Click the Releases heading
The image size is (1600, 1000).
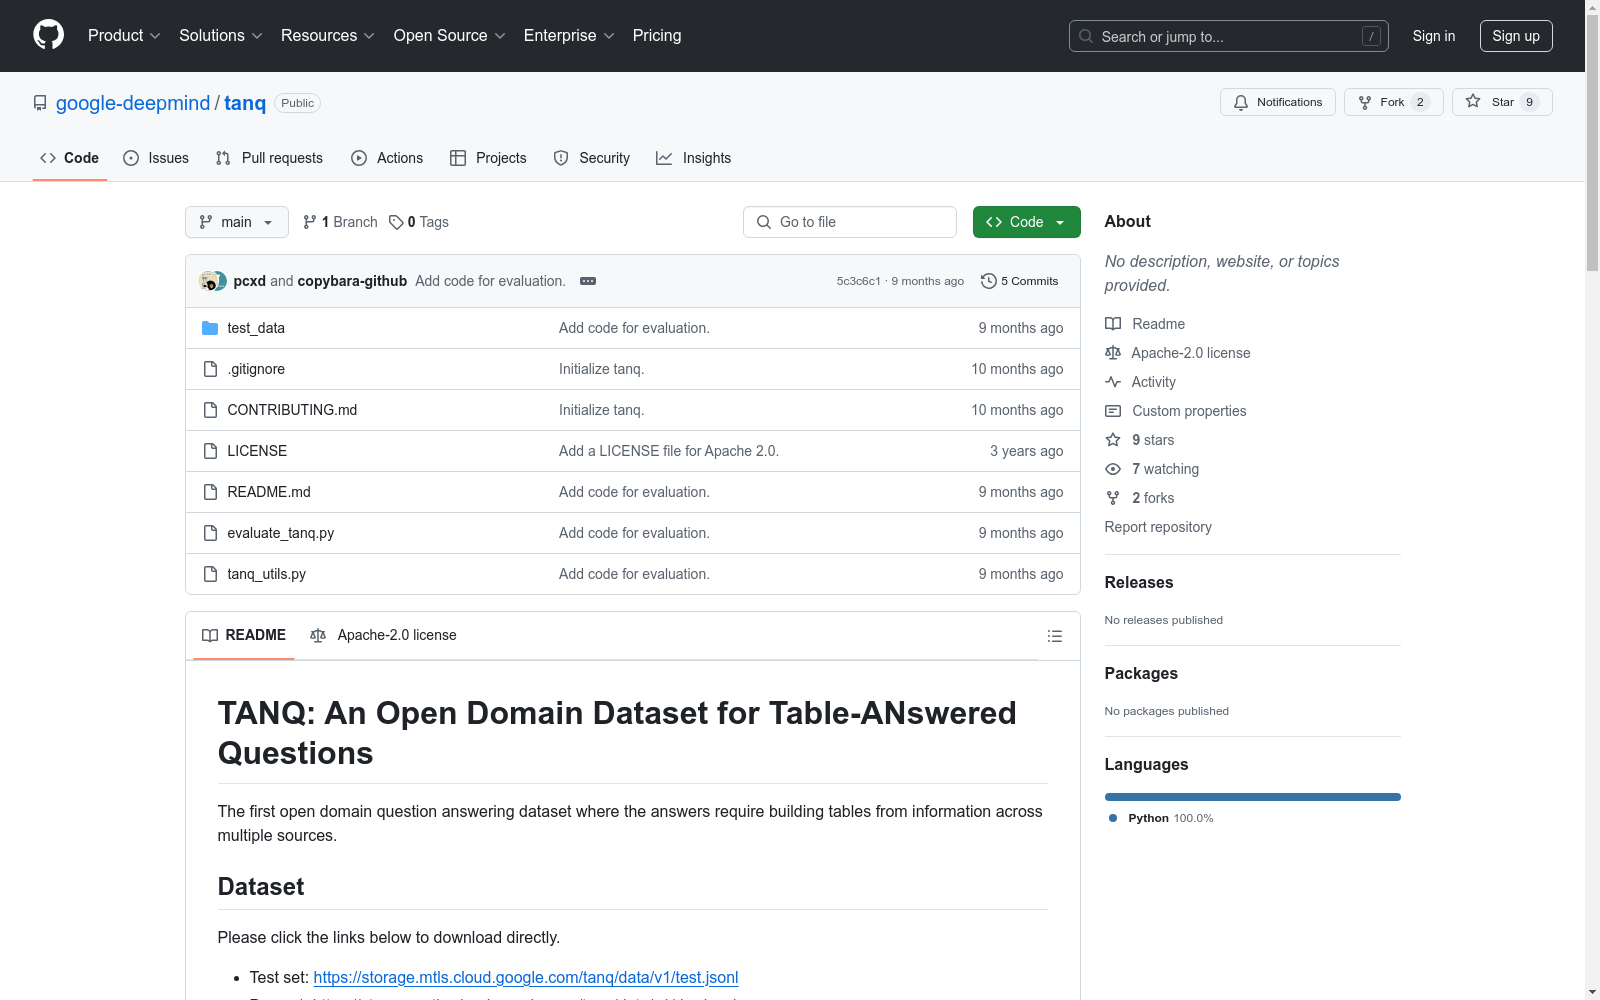1139,582
